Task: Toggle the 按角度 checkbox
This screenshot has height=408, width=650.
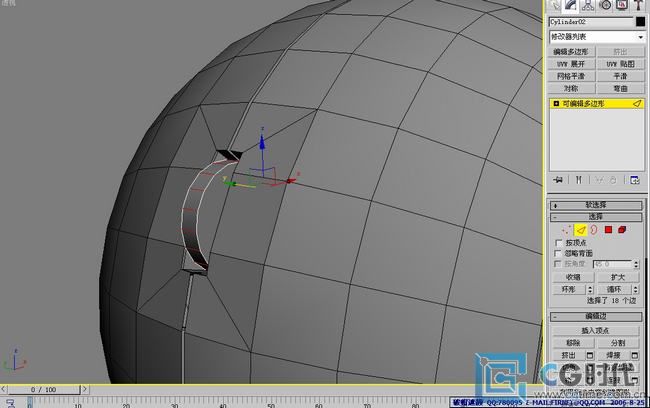Action: coord(558,264)
